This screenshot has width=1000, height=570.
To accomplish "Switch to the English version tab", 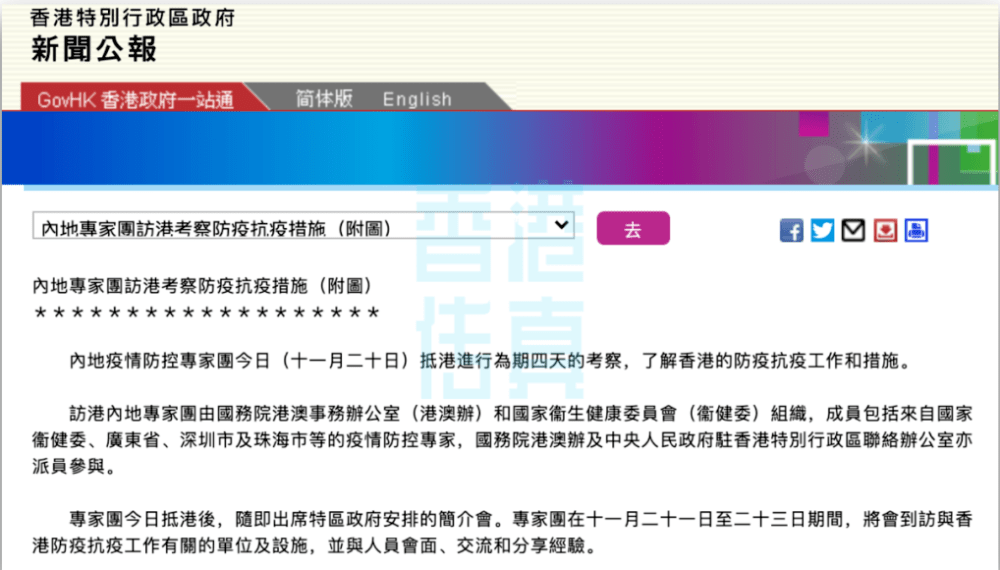I will pos(417,99).
